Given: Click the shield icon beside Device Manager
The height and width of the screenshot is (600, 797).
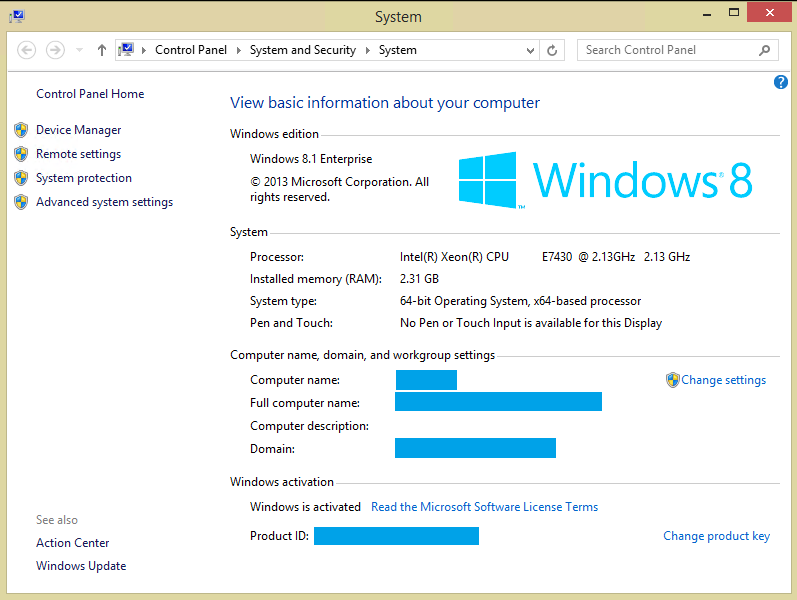Looking at the screenshot, I should [x=21, y=130].
